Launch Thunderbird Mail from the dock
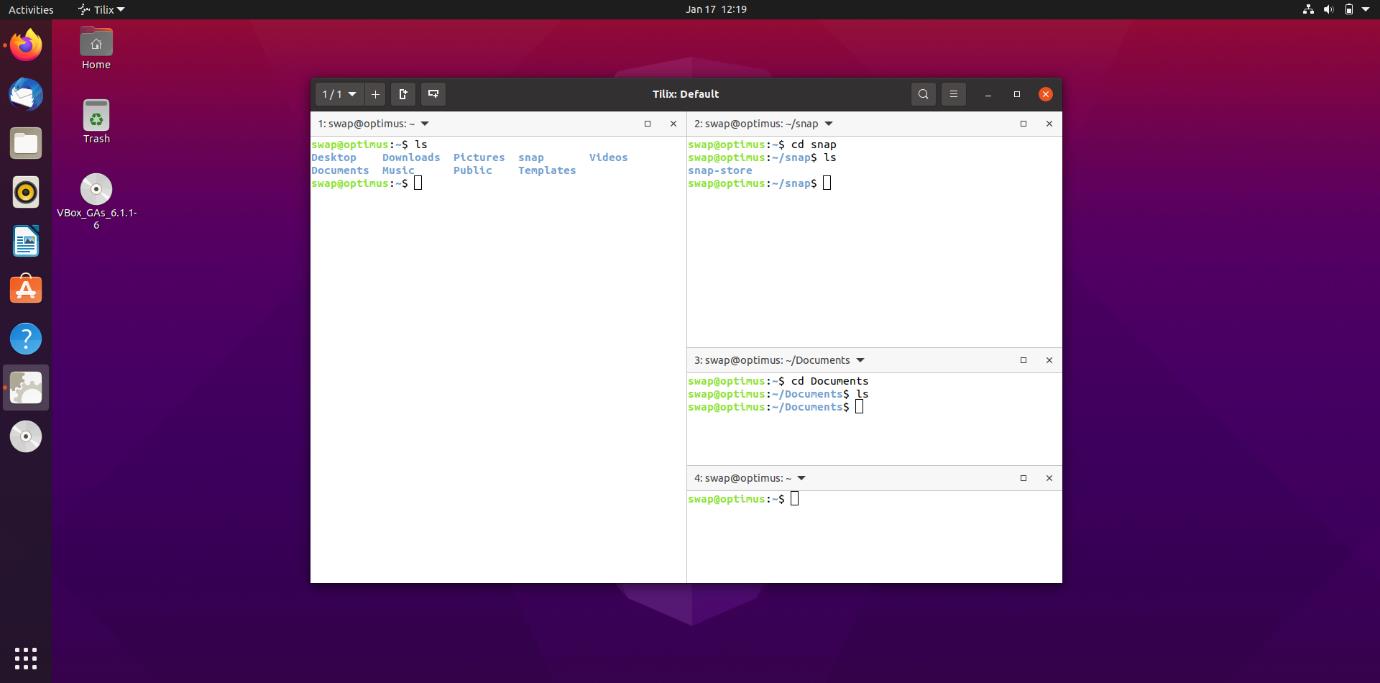This screenshot has height=683, width=1380. [x=26, y=95]
